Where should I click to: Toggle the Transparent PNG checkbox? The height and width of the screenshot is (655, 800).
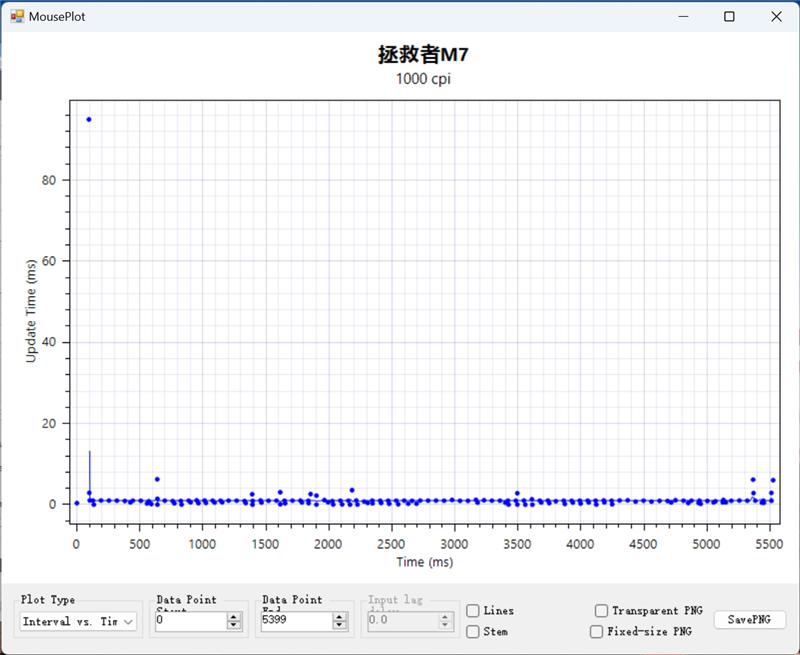(x=601, y=611)
